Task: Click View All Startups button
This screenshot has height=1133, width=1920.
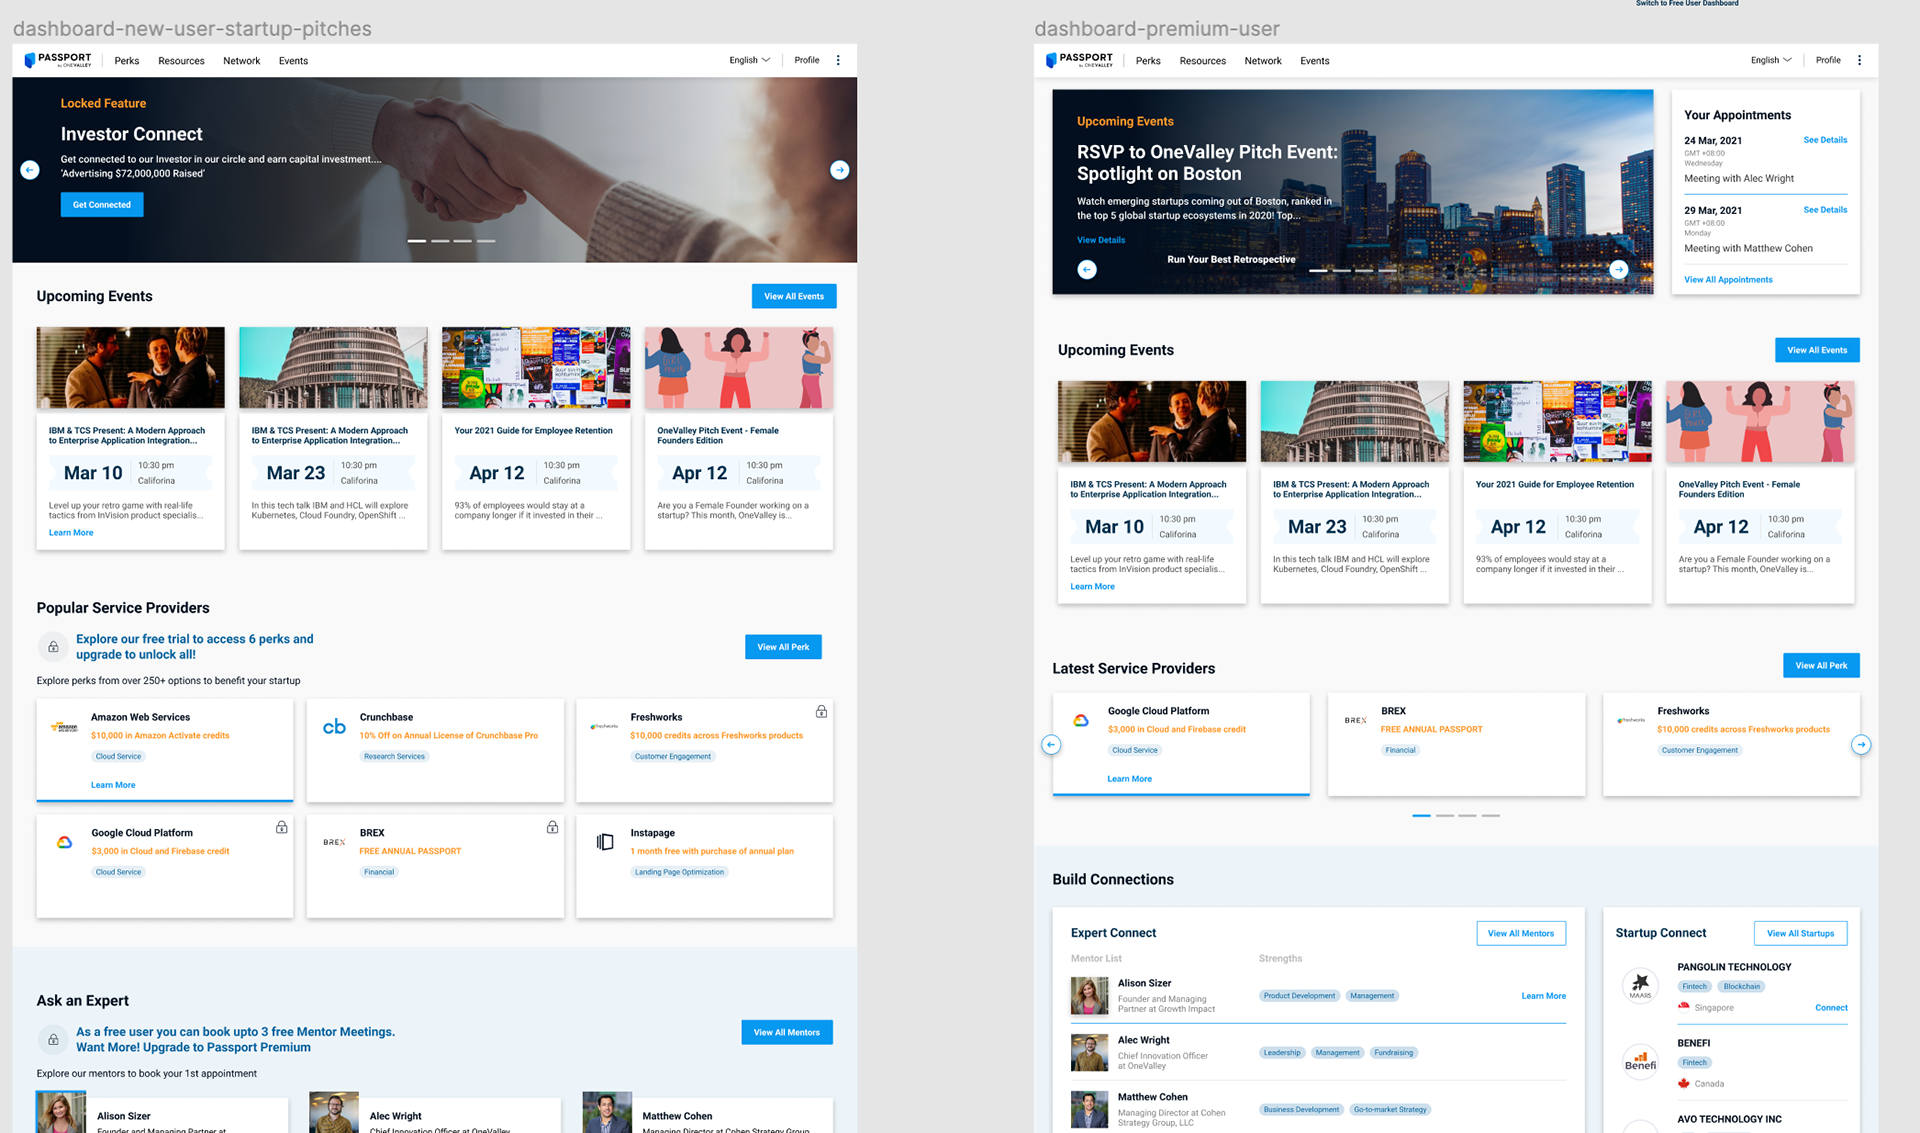Action: coord(1800,933)
